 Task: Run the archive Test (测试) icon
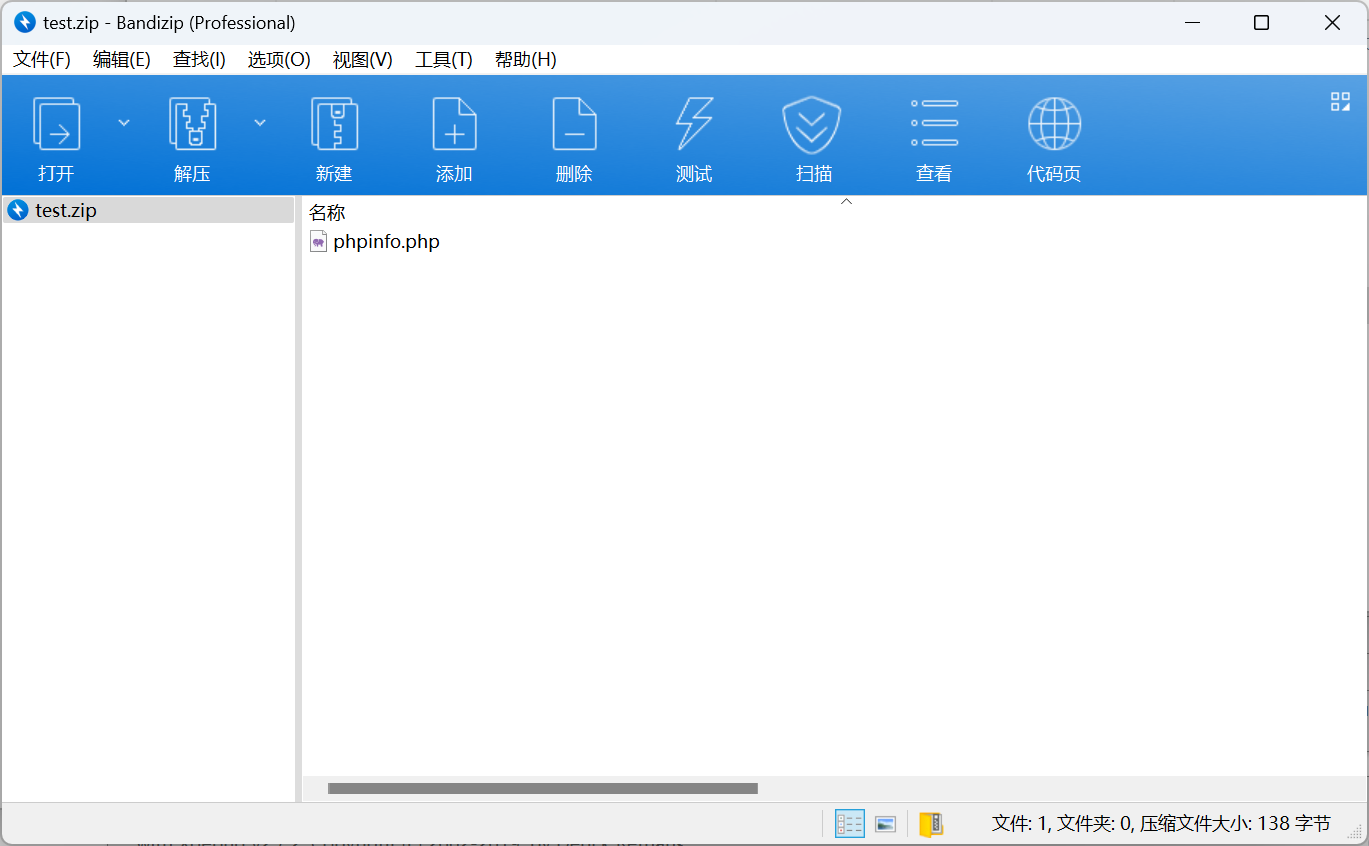[694, 124]
